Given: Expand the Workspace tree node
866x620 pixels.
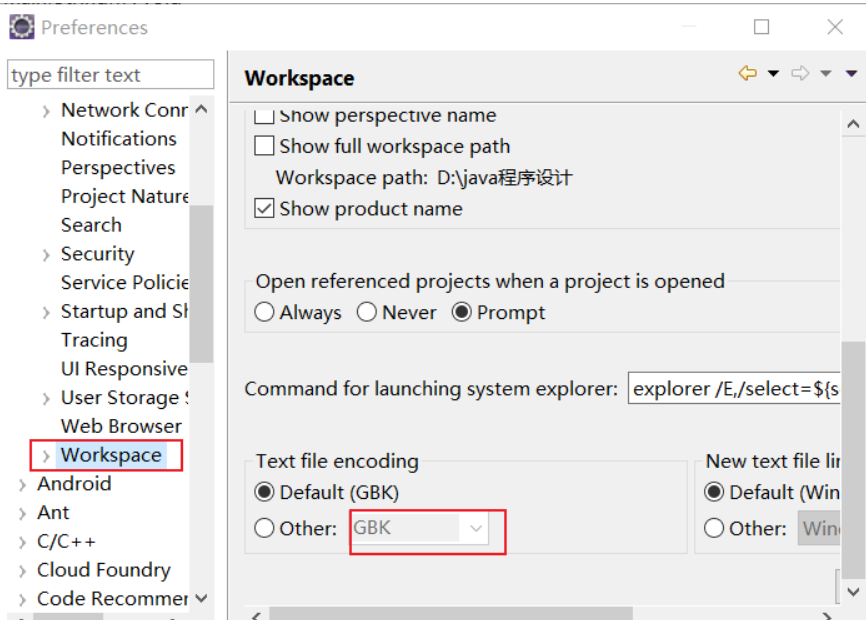Looking at the screenshot, I should click(46, 455).
